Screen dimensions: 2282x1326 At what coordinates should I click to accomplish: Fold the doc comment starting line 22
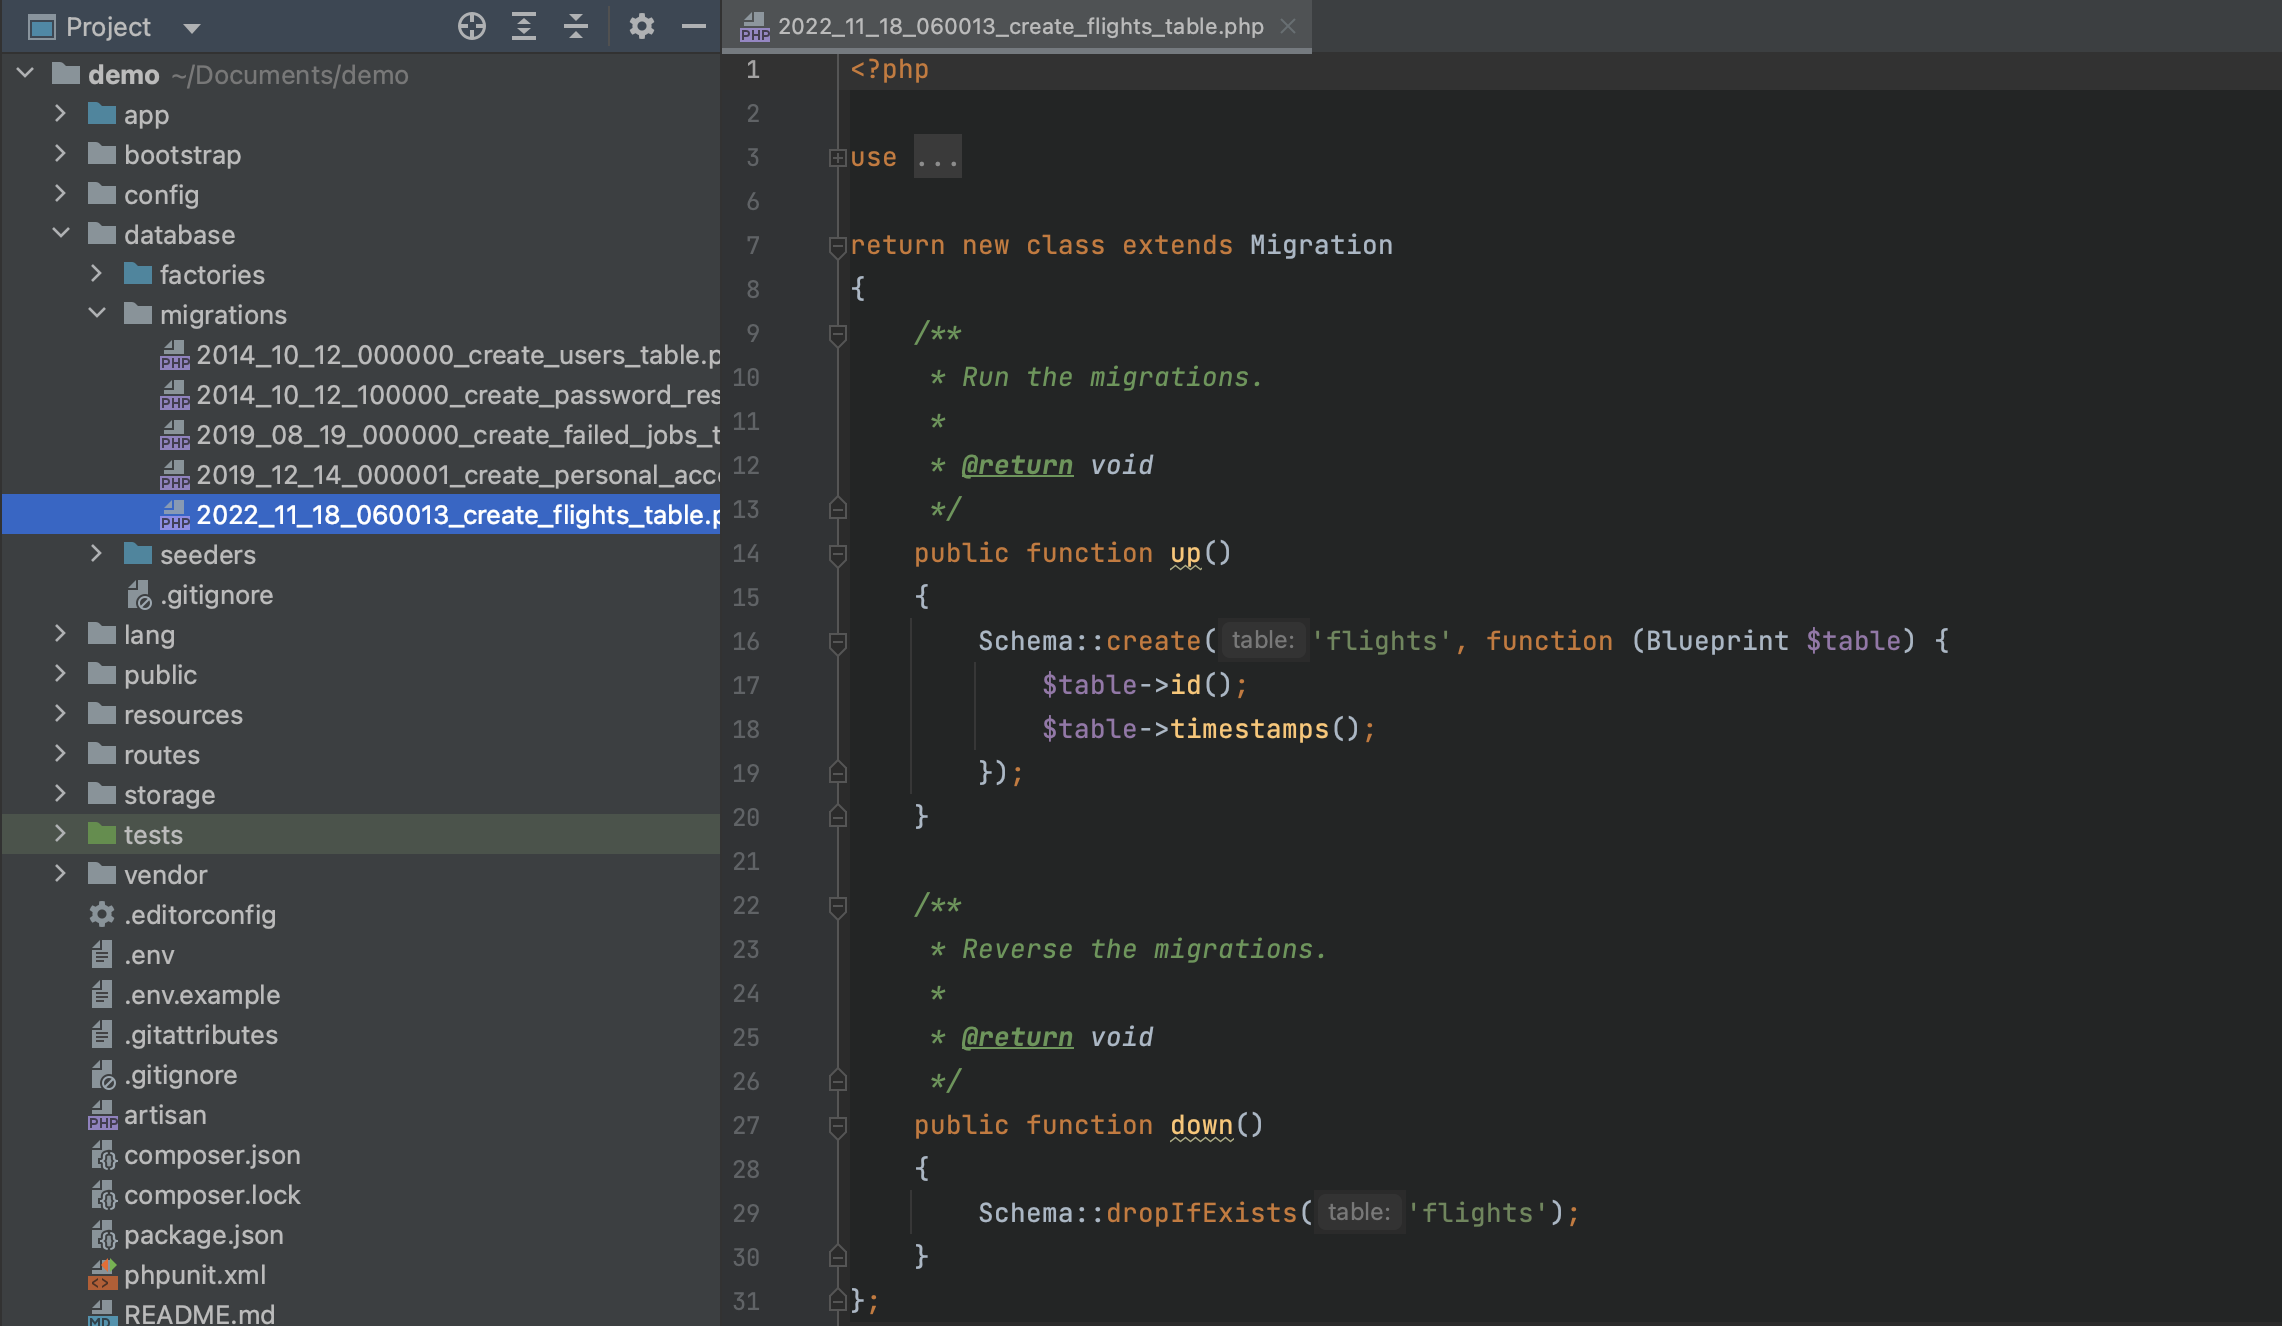pyautogui.click(x=838, y=906)
